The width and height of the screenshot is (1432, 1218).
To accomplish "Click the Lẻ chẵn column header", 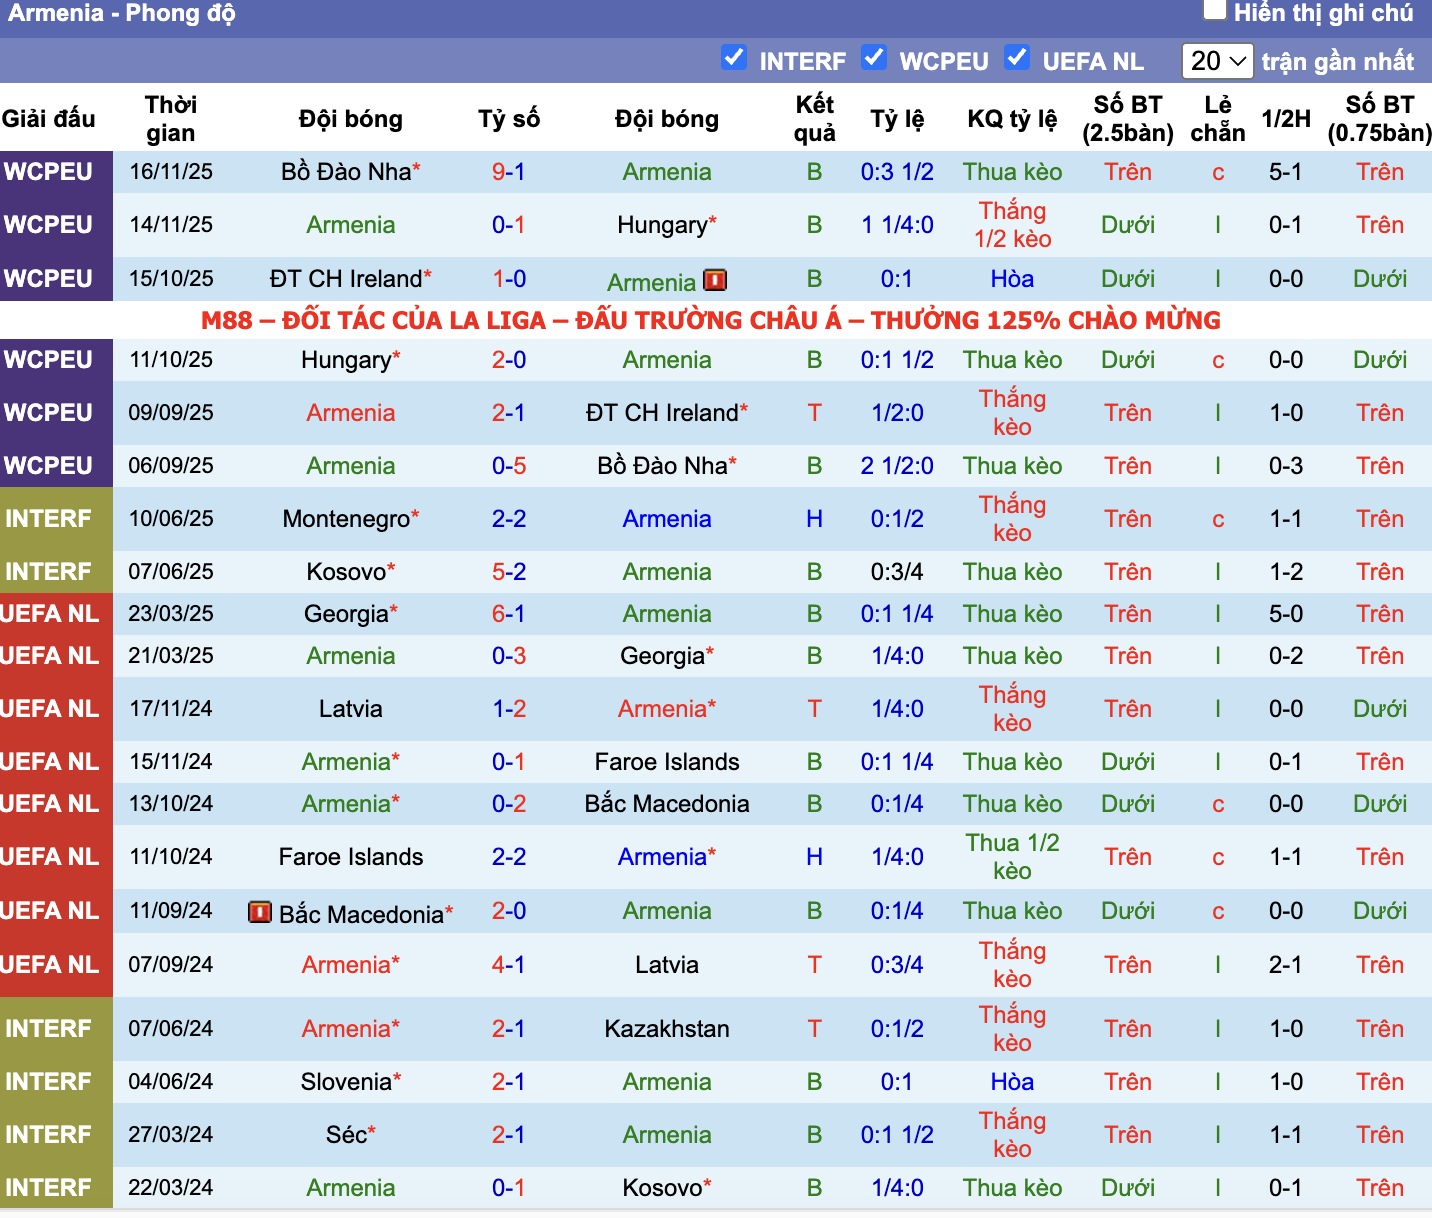I will click(1217, 119).
